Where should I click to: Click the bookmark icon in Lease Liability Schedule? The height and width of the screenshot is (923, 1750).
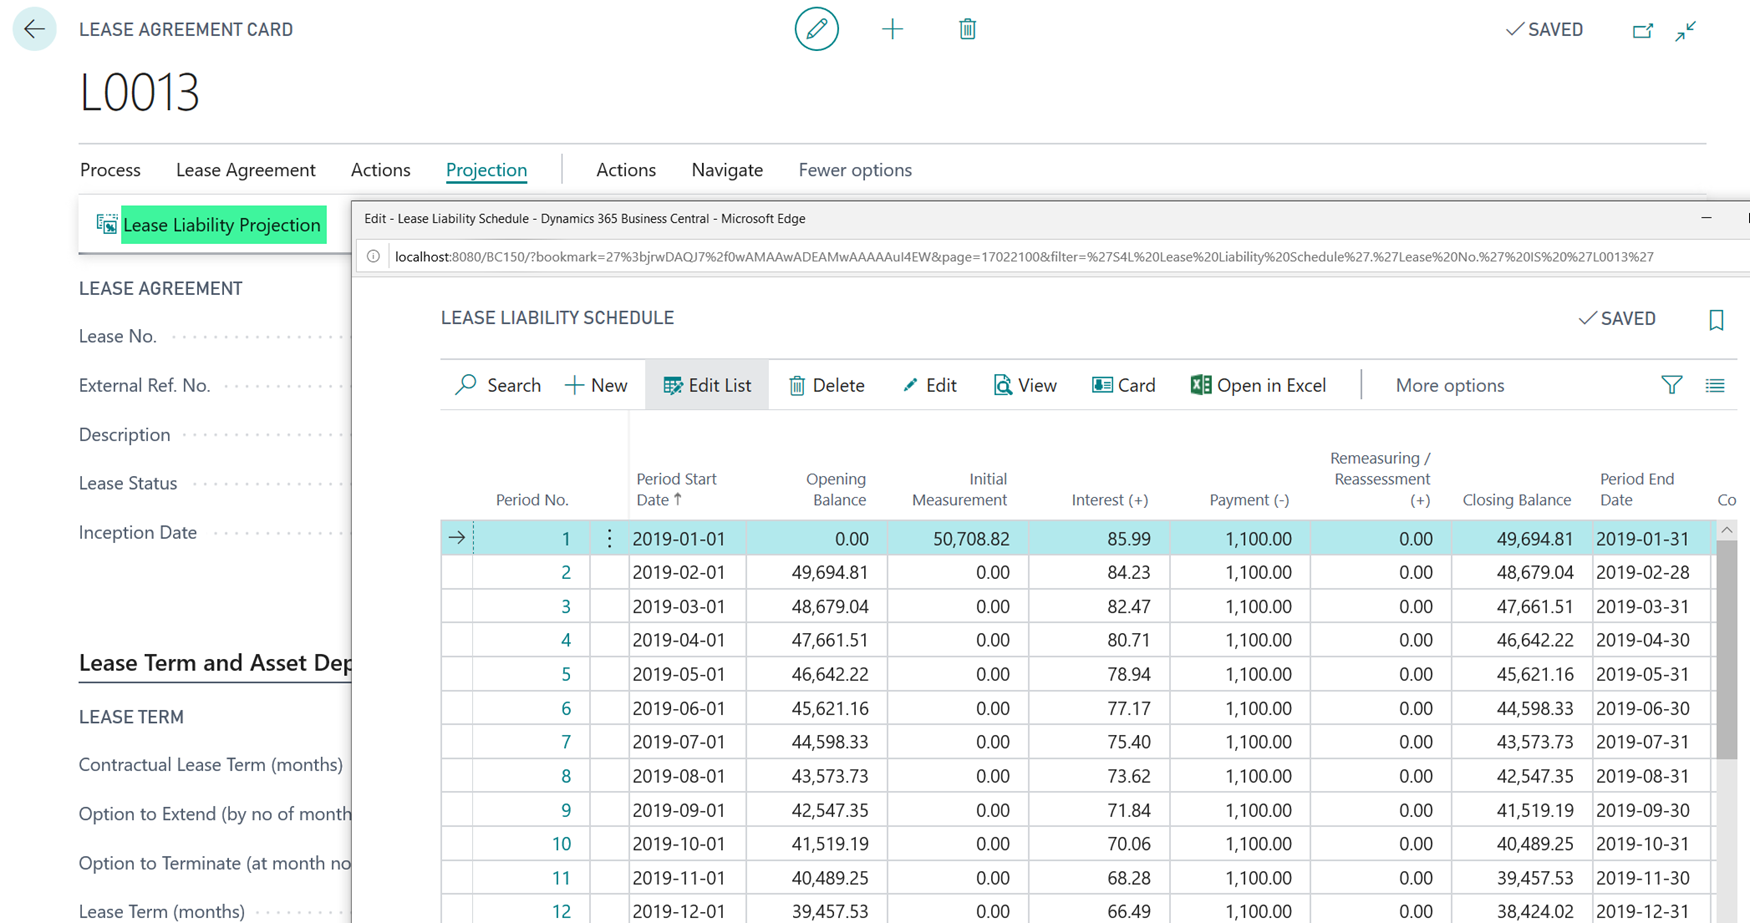(x=1716, y=319)
